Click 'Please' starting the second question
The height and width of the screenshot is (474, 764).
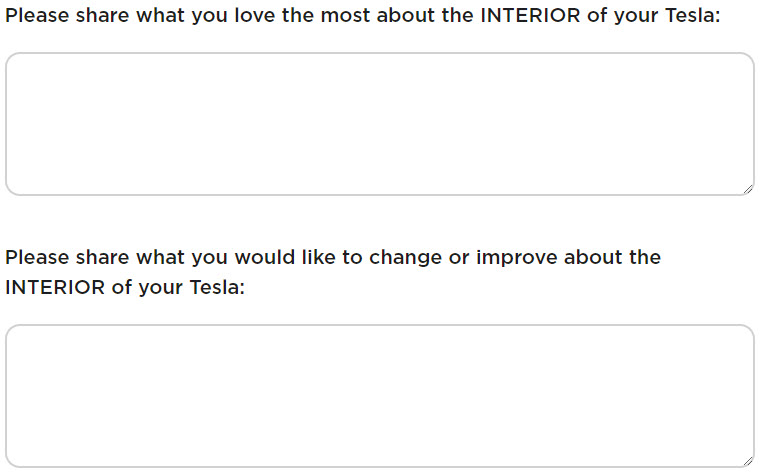coord(36,257)
